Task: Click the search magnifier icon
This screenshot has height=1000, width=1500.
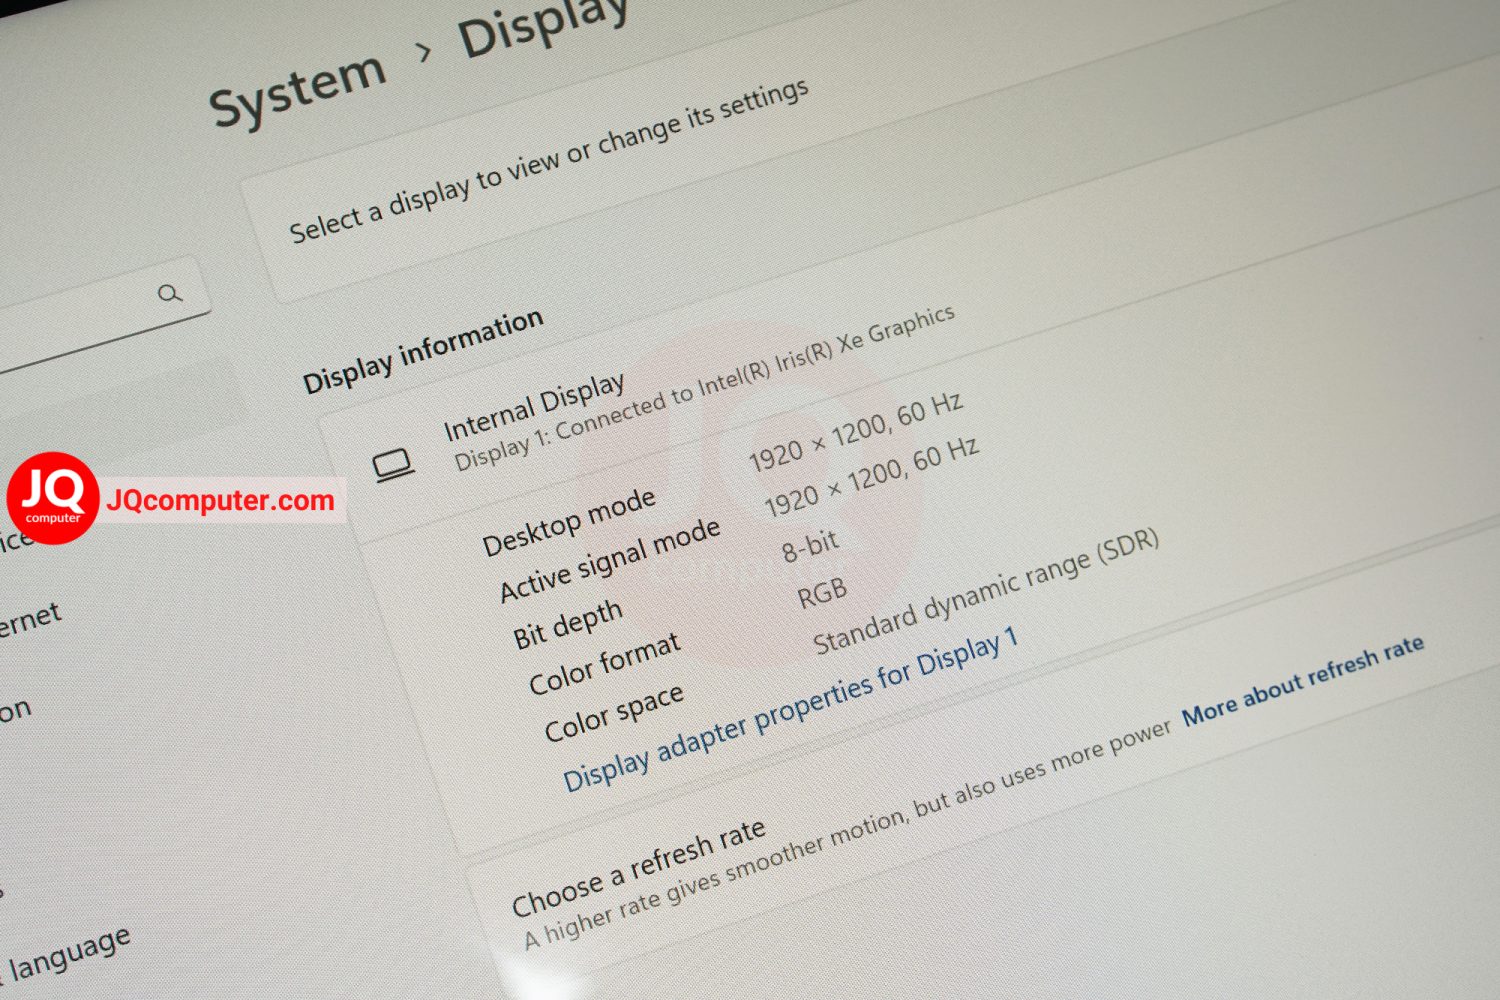Action: (170, 293)
